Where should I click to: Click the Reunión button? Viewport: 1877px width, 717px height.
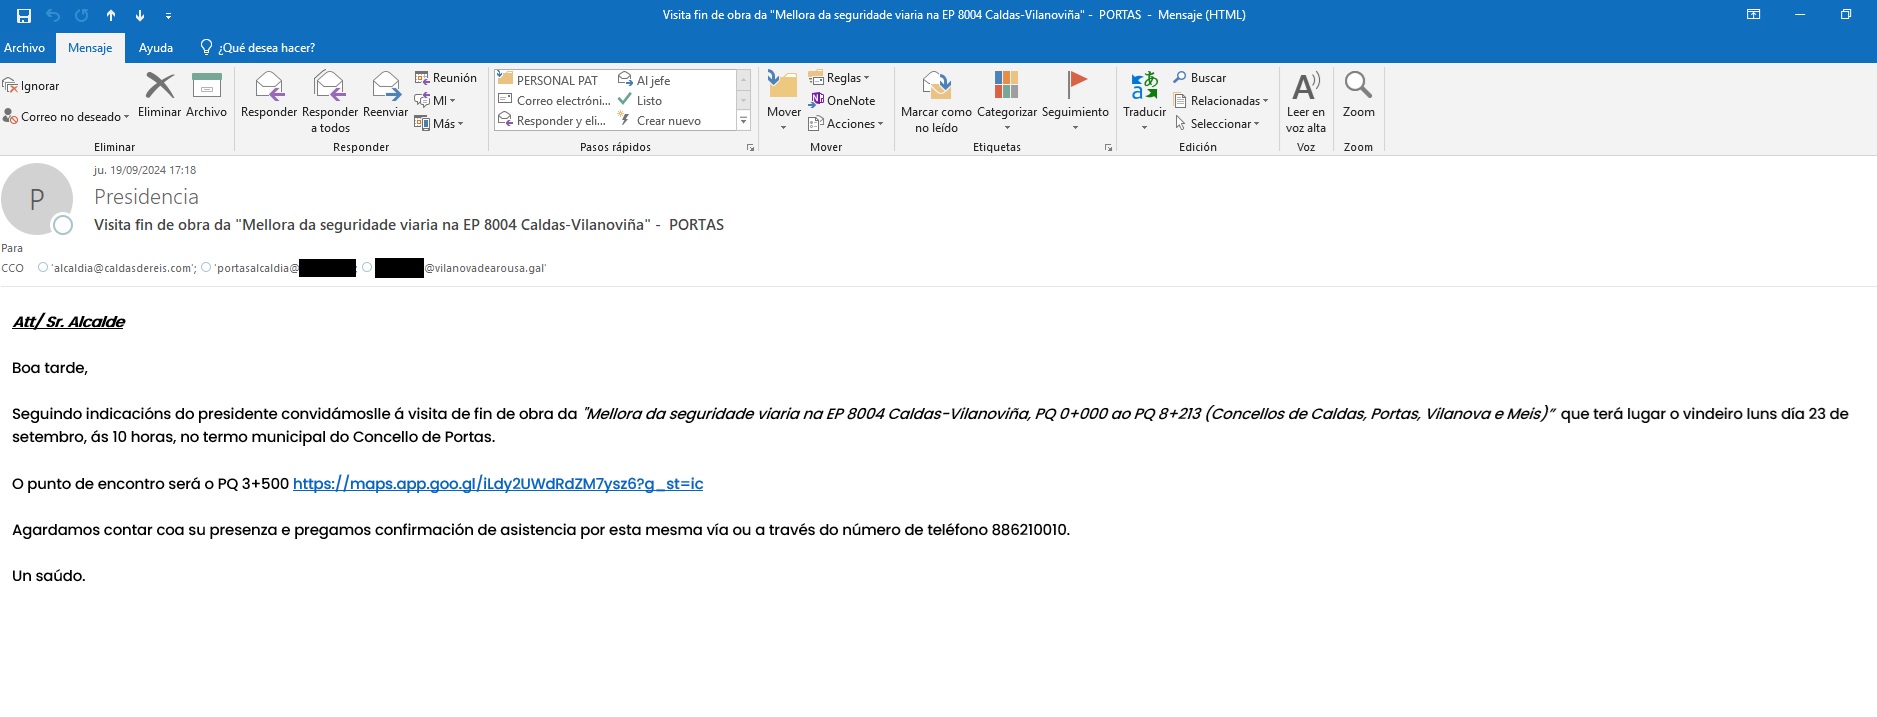[x=446, y=78]
